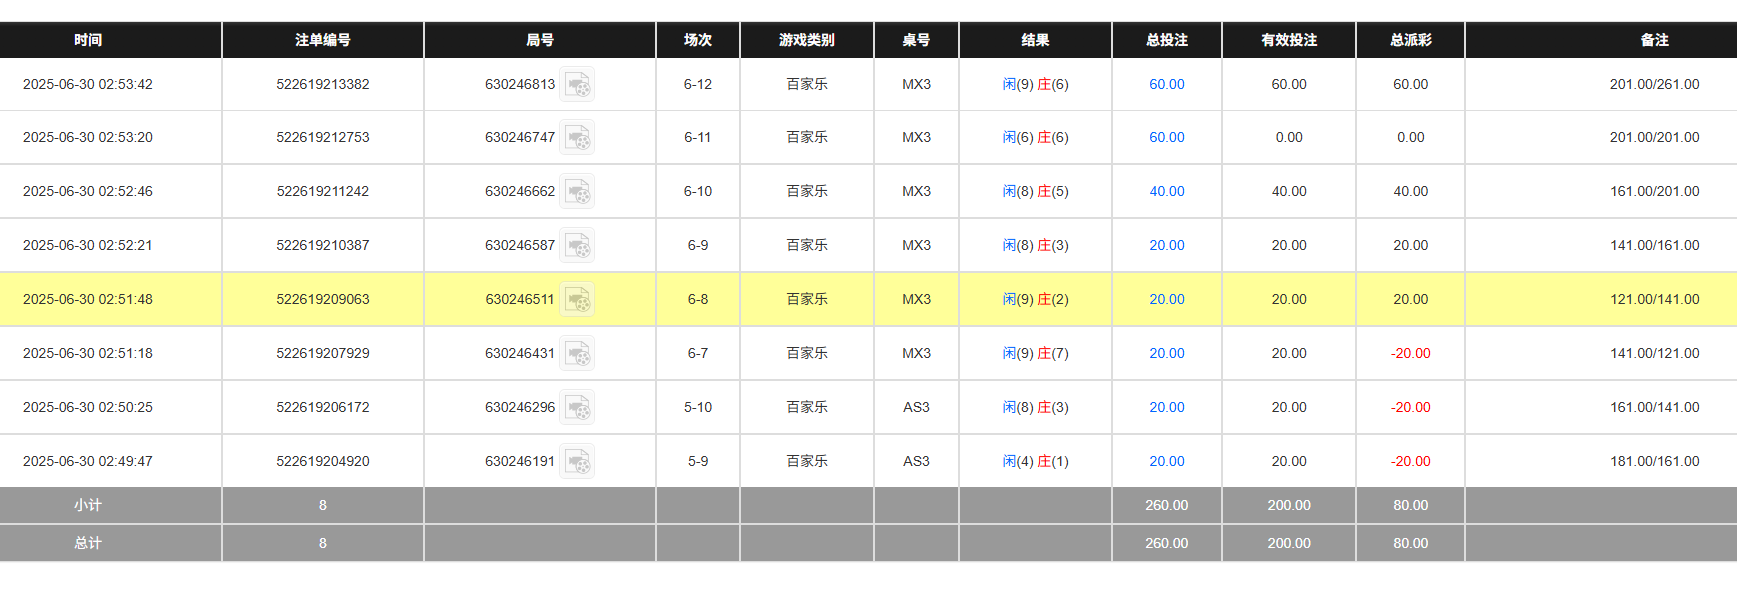
Task: Click the 注单编号 column header
Action: pos(322,40)
